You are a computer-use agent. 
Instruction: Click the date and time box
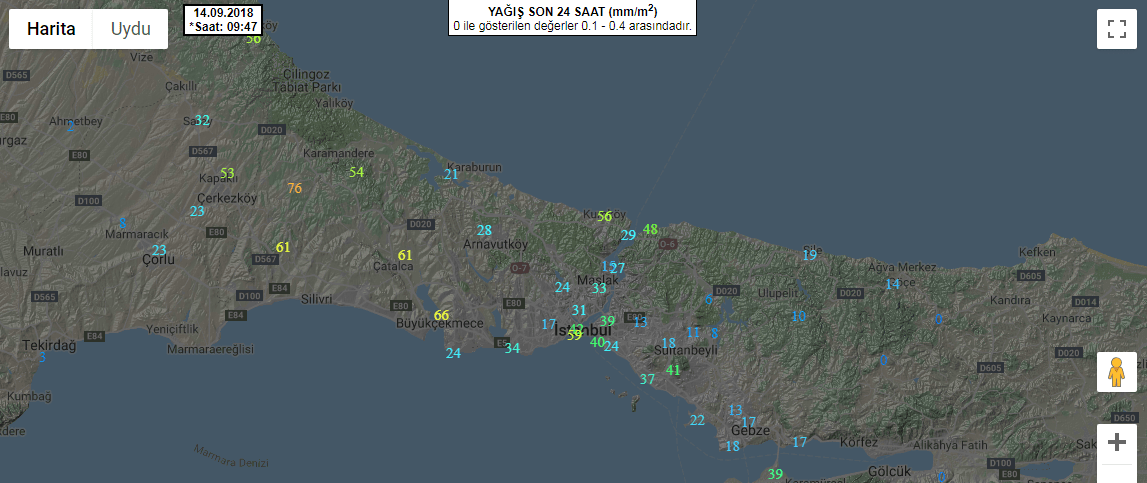click(222, 20)
